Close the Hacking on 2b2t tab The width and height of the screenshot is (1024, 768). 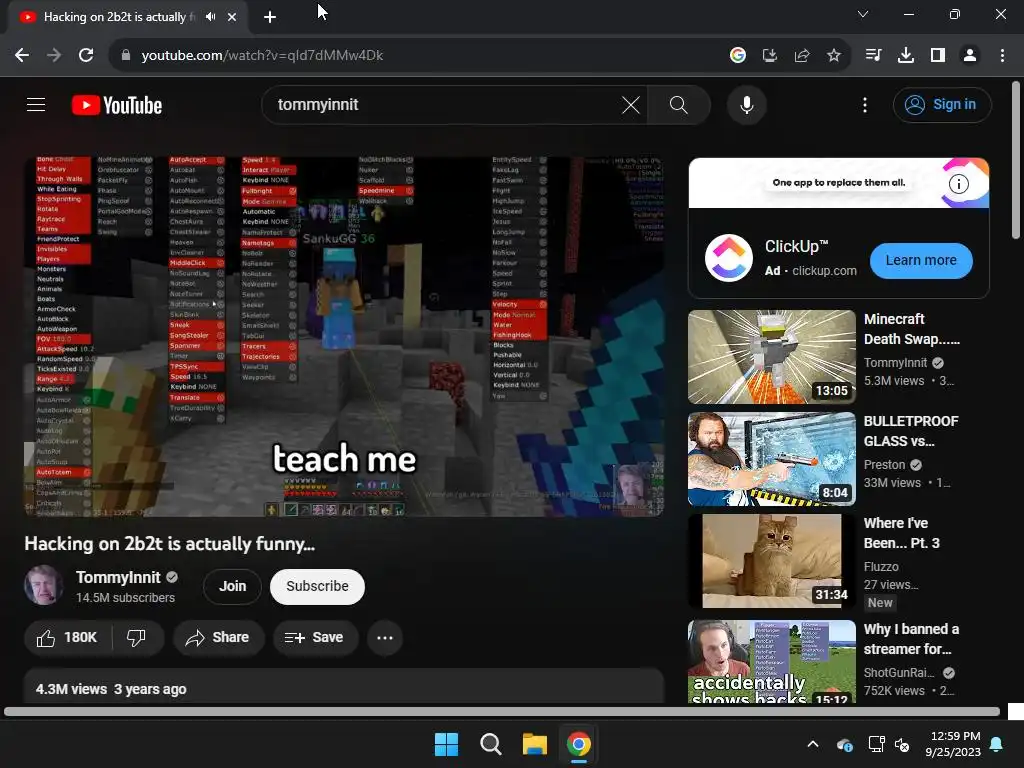232,17
